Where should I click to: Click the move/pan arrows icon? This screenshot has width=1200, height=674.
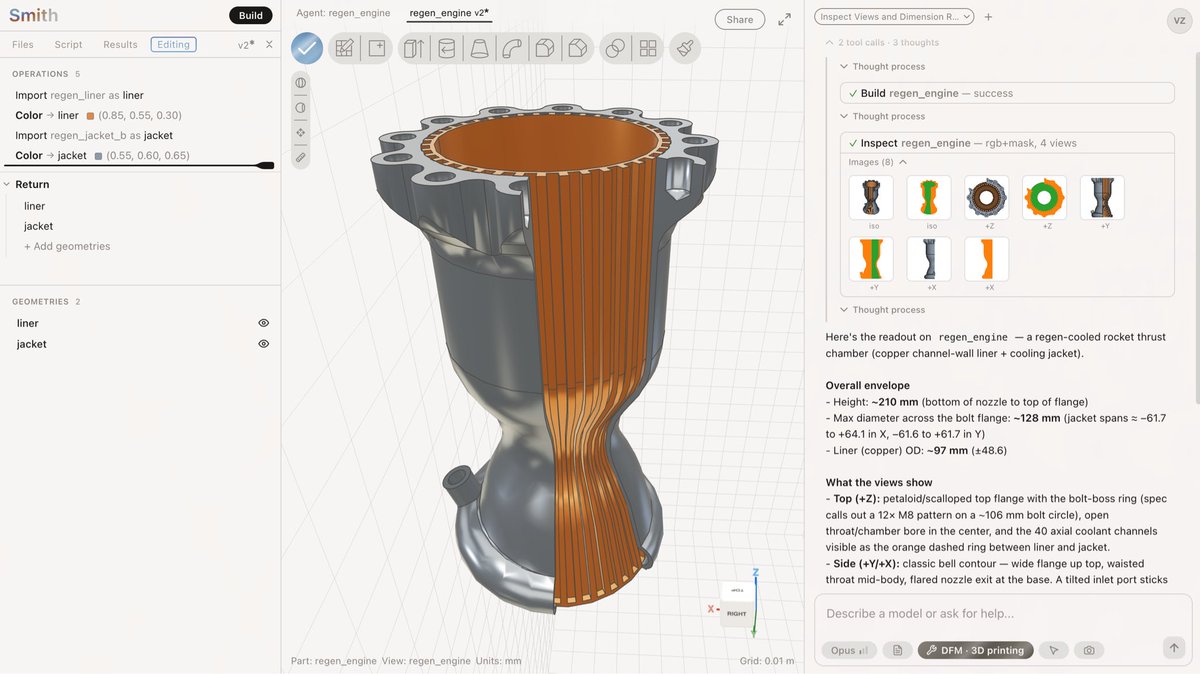301,132
